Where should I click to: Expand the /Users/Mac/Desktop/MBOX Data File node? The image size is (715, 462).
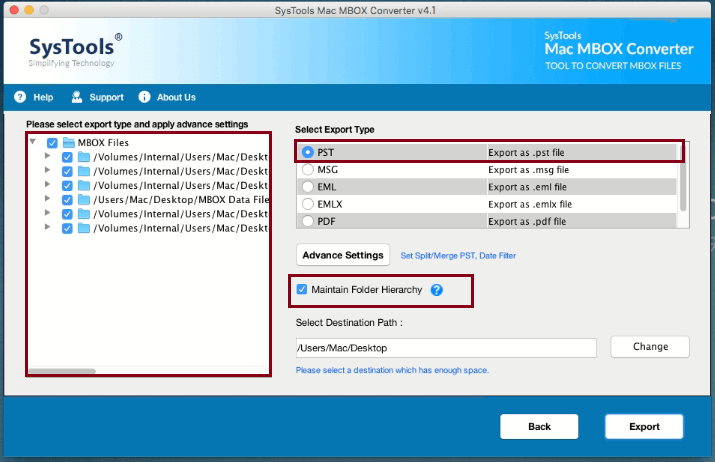click(x=48, y=199)
